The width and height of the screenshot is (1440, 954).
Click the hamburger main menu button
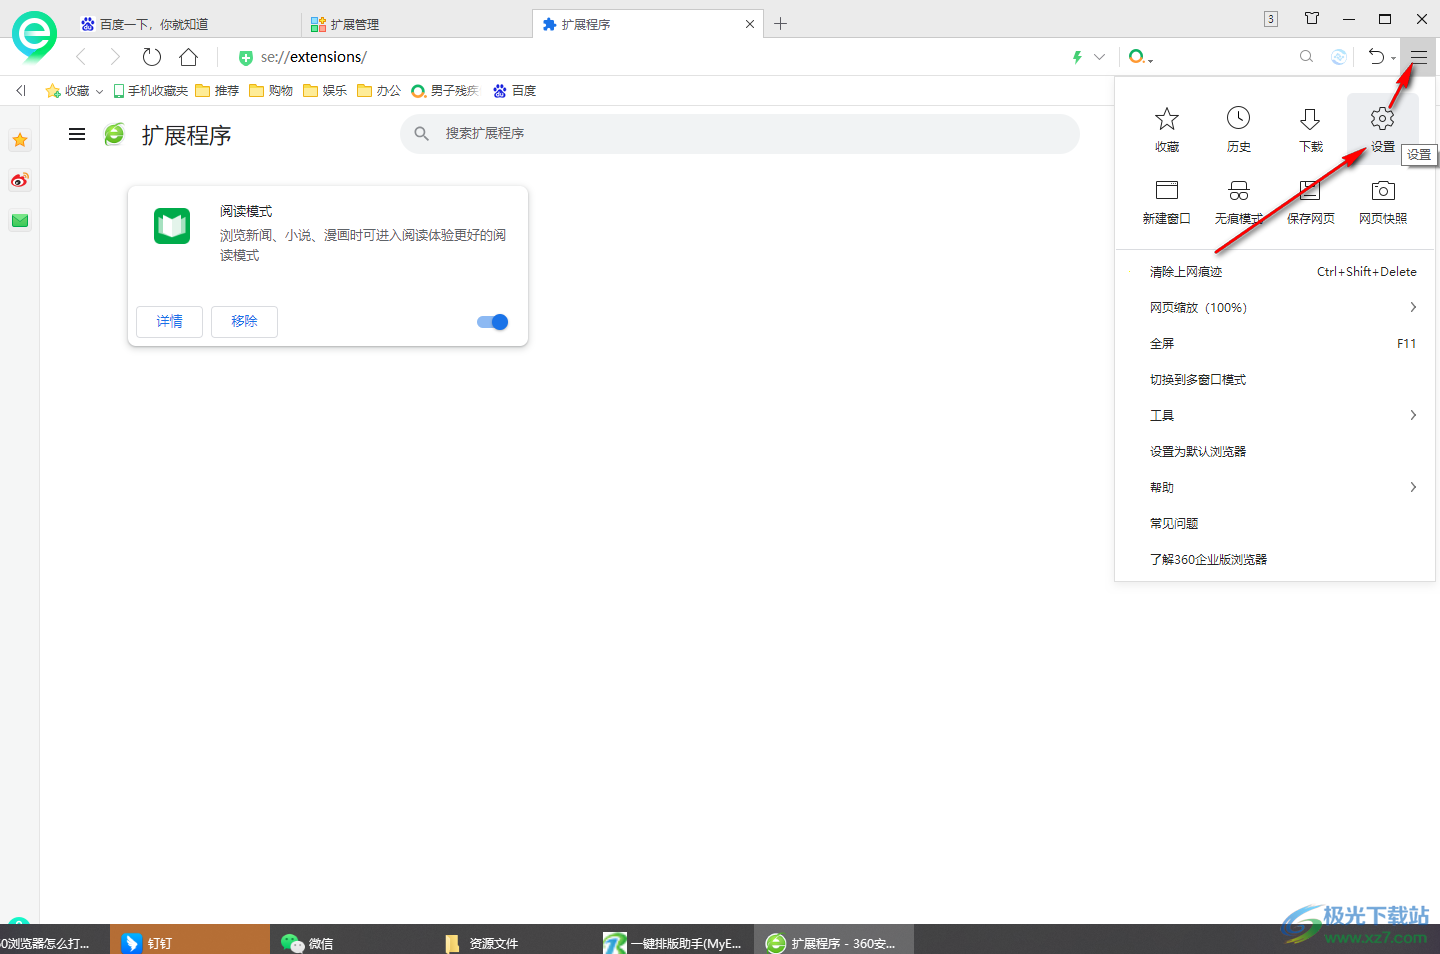click(x=1418, y=57)
